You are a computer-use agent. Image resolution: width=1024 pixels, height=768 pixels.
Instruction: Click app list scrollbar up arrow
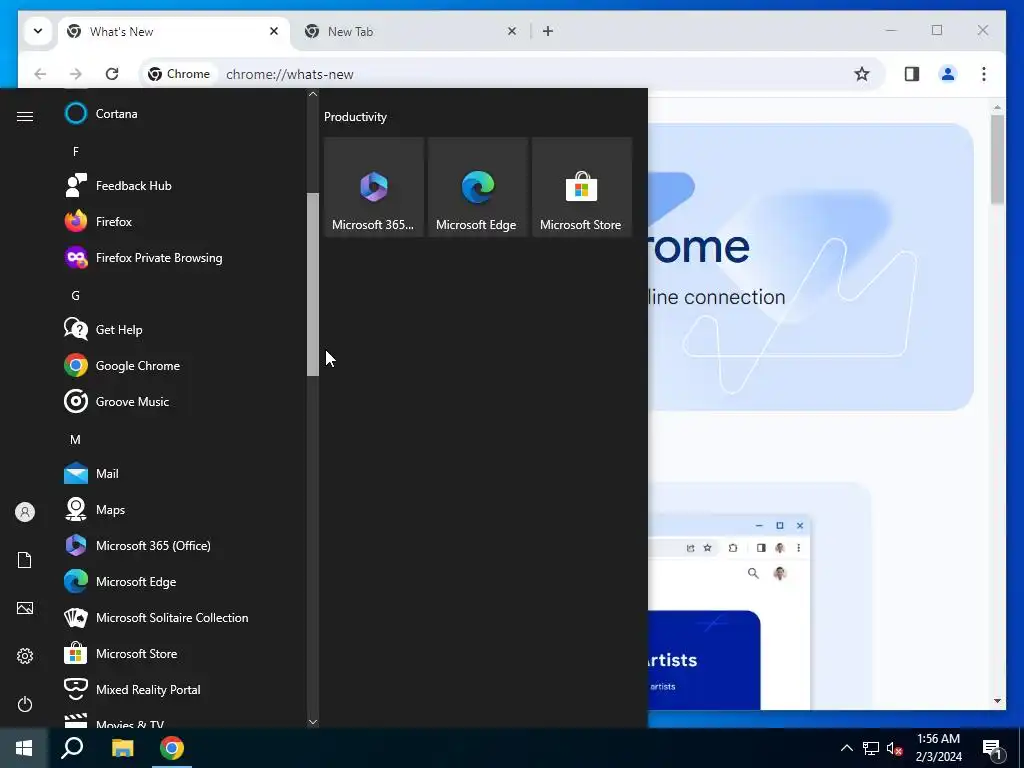[x=313, y=94]
